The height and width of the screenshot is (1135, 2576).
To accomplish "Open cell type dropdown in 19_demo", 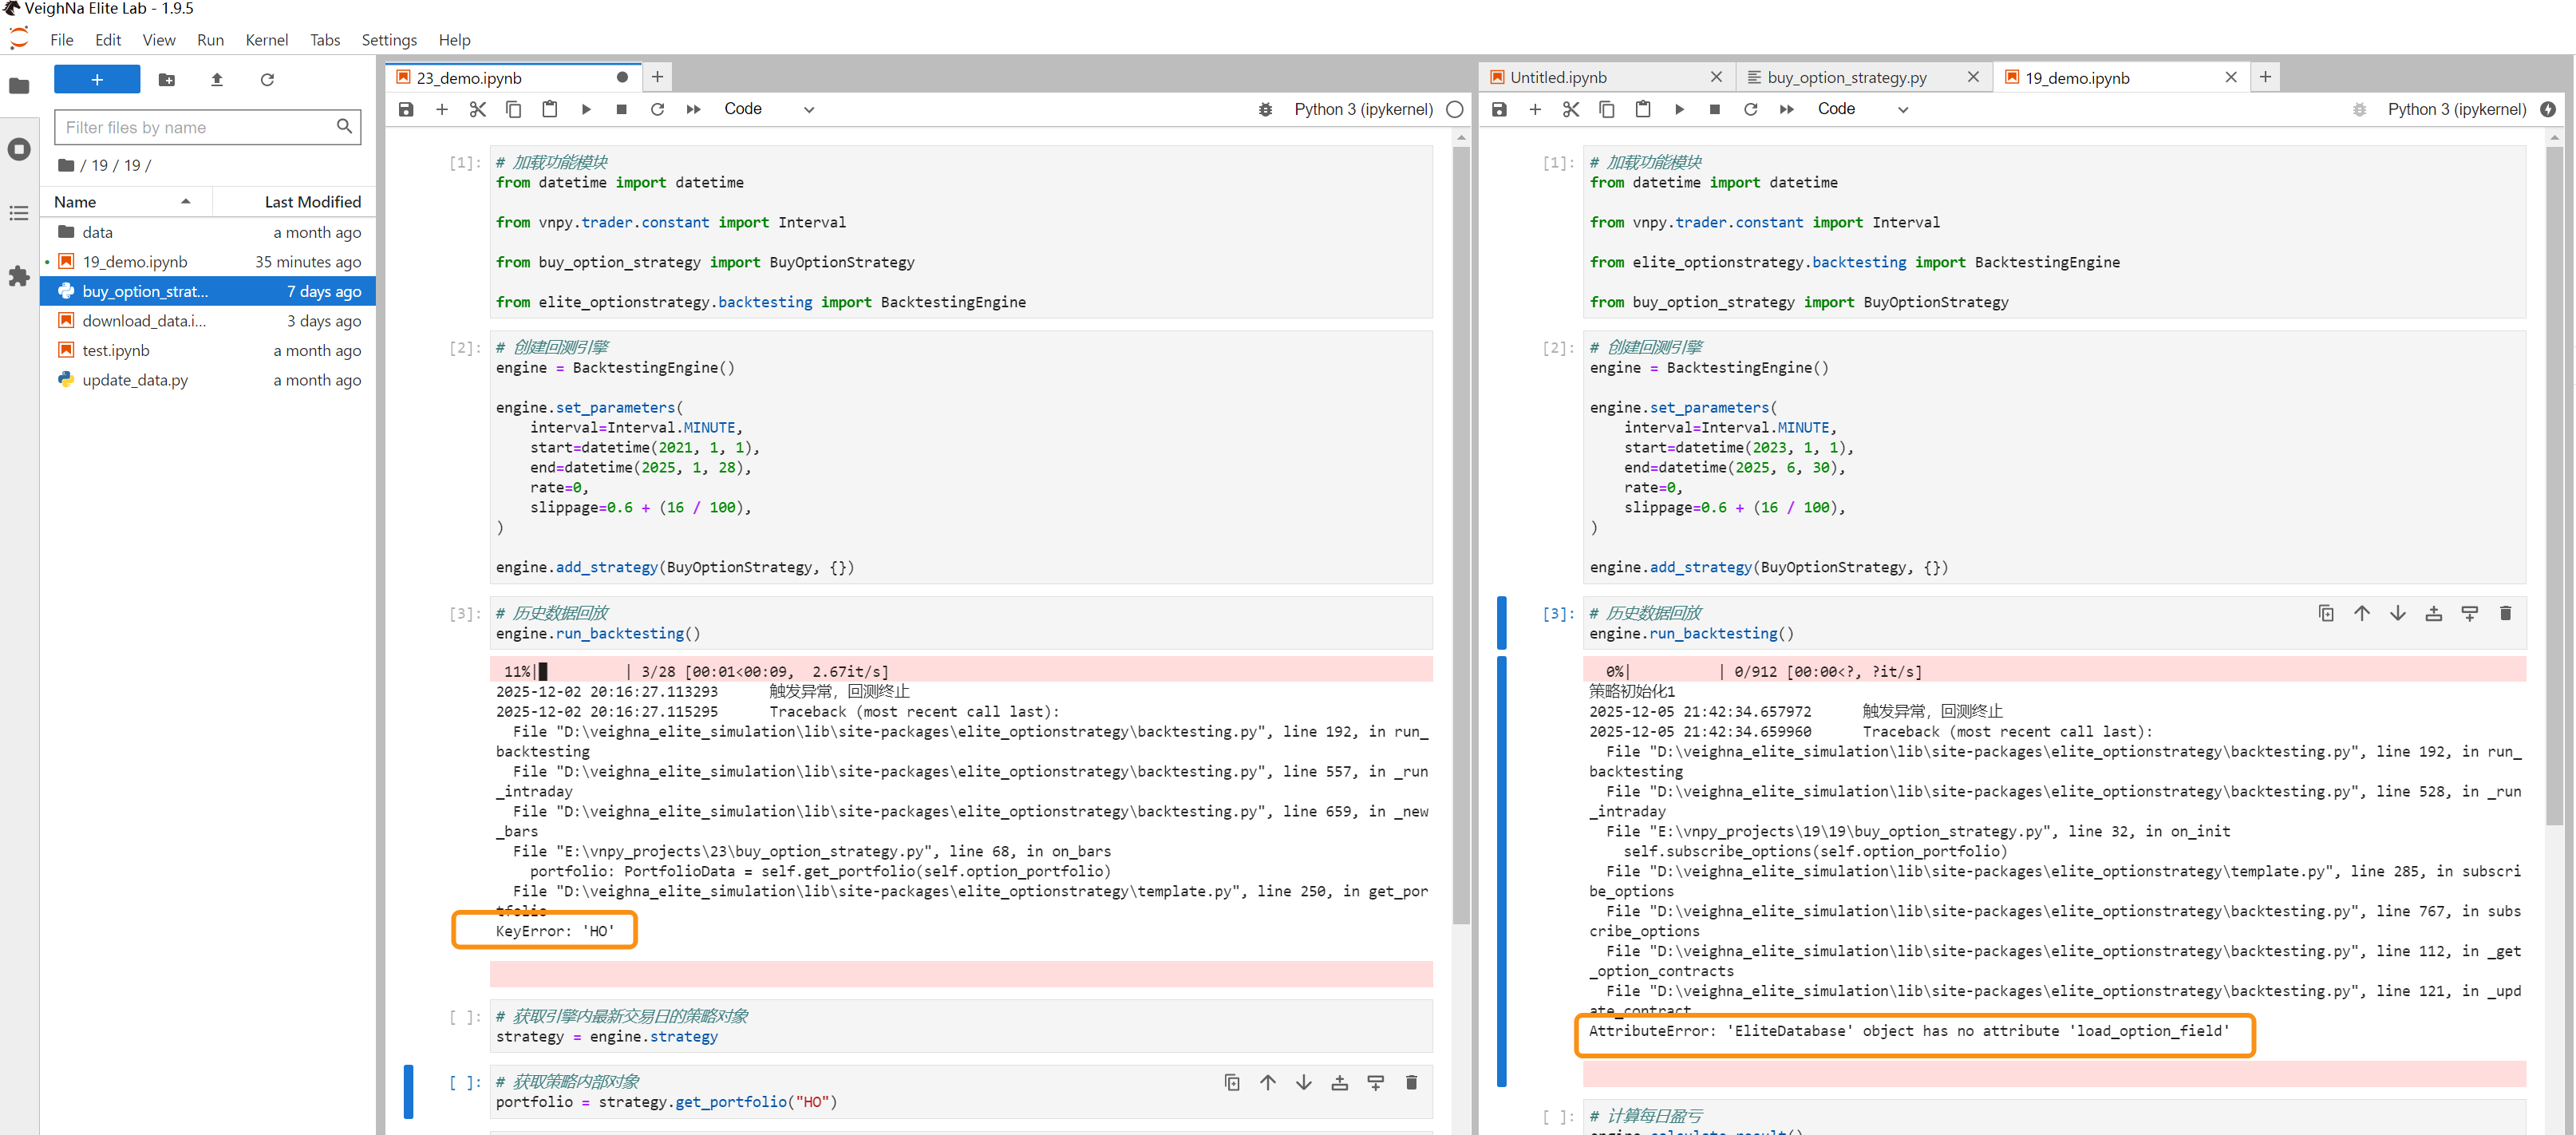I will coord(1862,109).
